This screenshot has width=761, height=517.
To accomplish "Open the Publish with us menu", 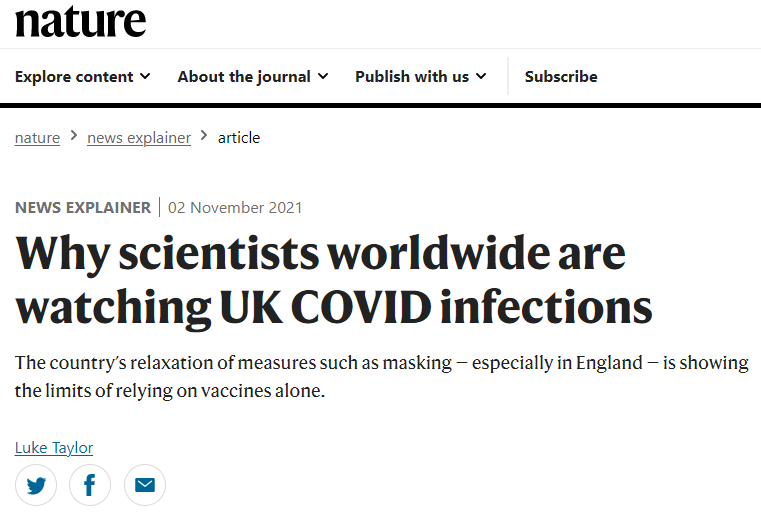I will point(421,77).
